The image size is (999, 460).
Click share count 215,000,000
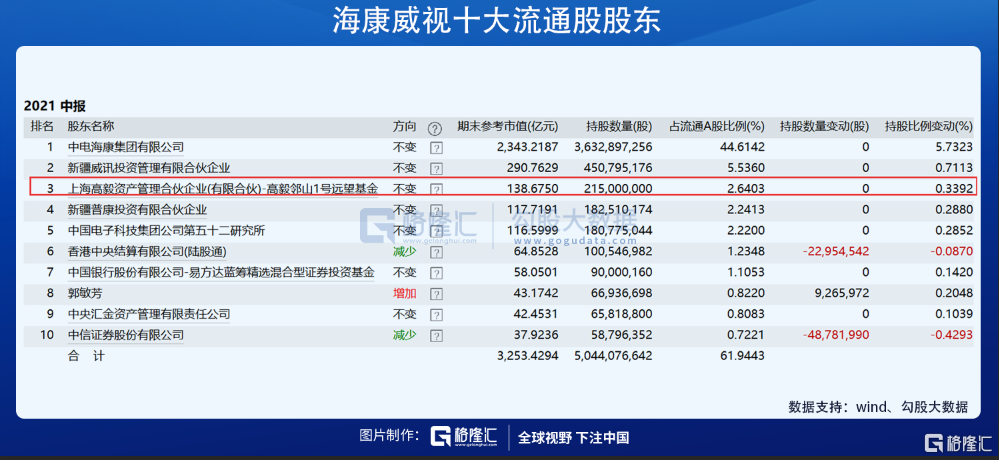pyautogui.click(x=618, y=189)
